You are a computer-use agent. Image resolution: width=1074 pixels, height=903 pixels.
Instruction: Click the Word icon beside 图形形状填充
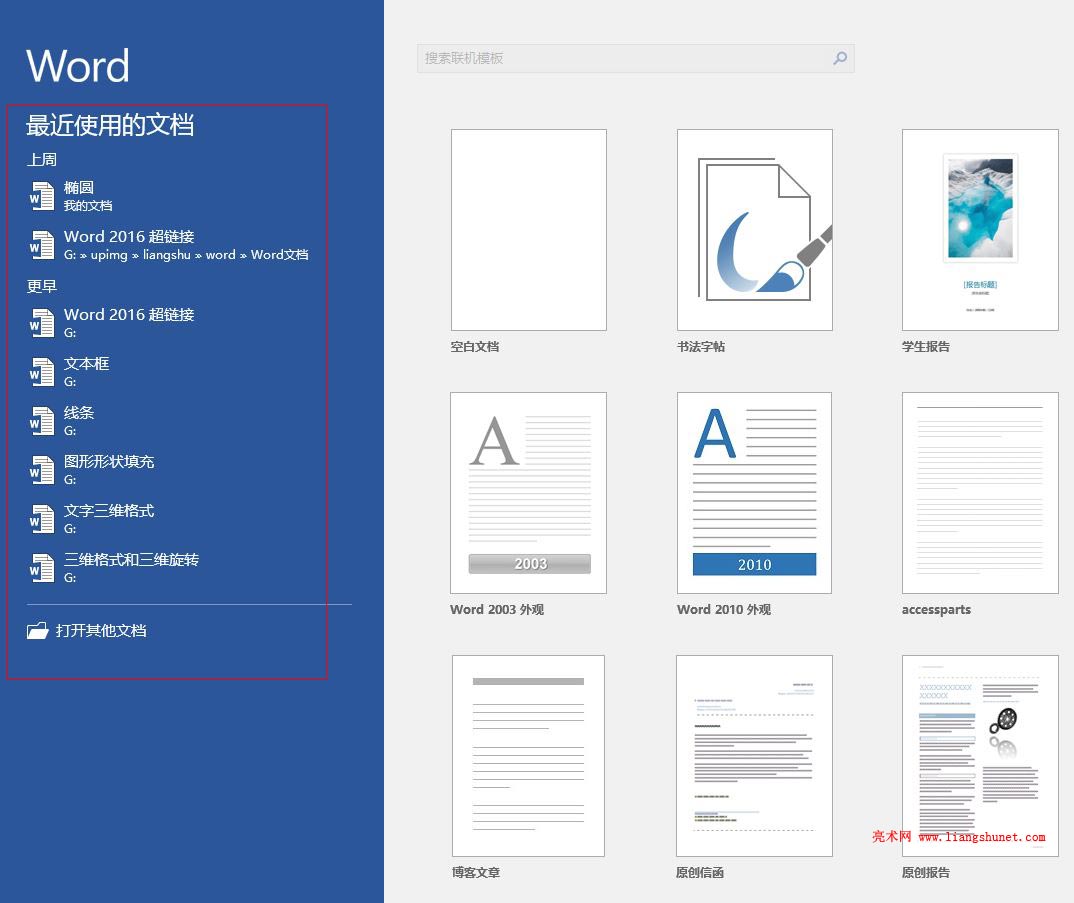coord(42,470)
